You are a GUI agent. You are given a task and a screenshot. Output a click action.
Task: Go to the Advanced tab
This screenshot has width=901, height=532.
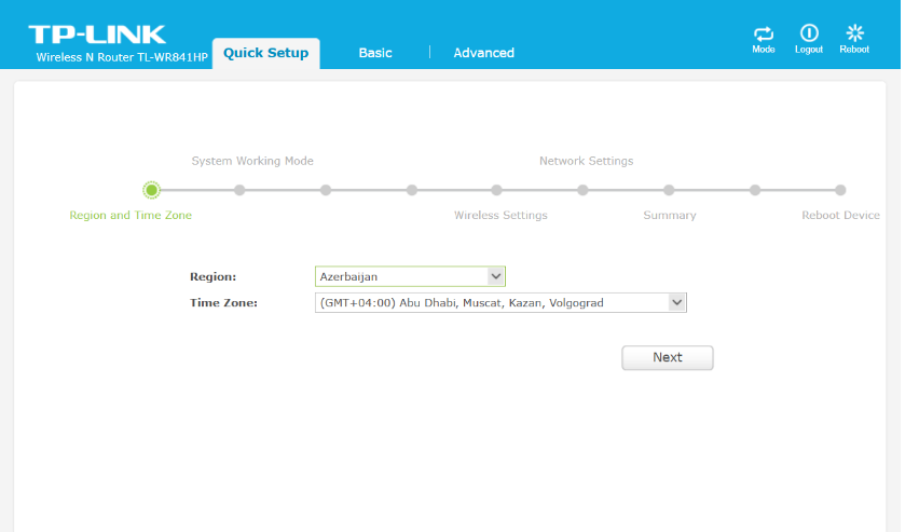tap(483, 53)
